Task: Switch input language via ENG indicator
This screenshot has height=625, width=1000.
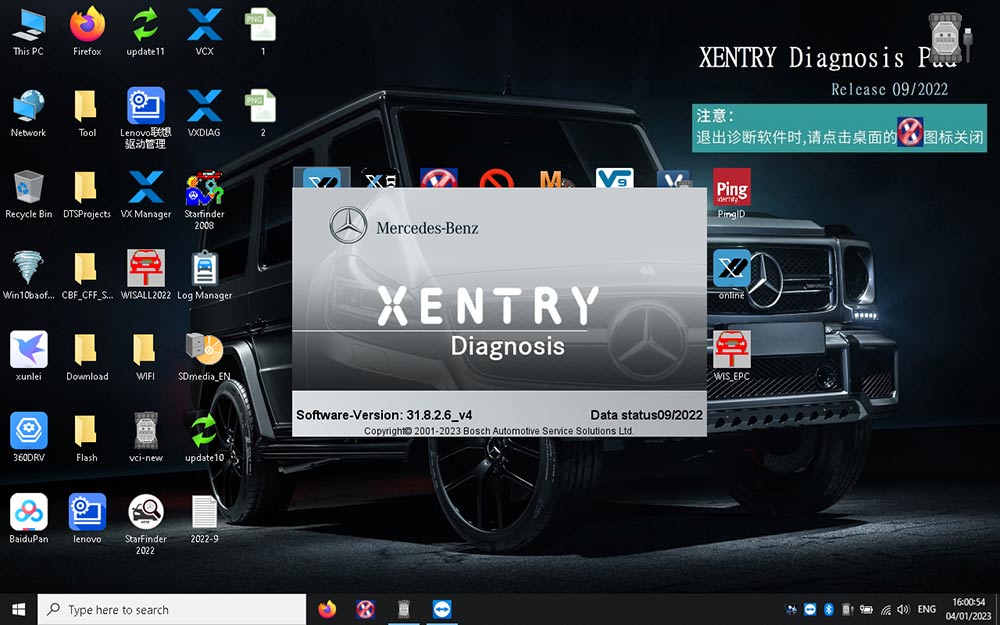Action: (x=927, y=609)
